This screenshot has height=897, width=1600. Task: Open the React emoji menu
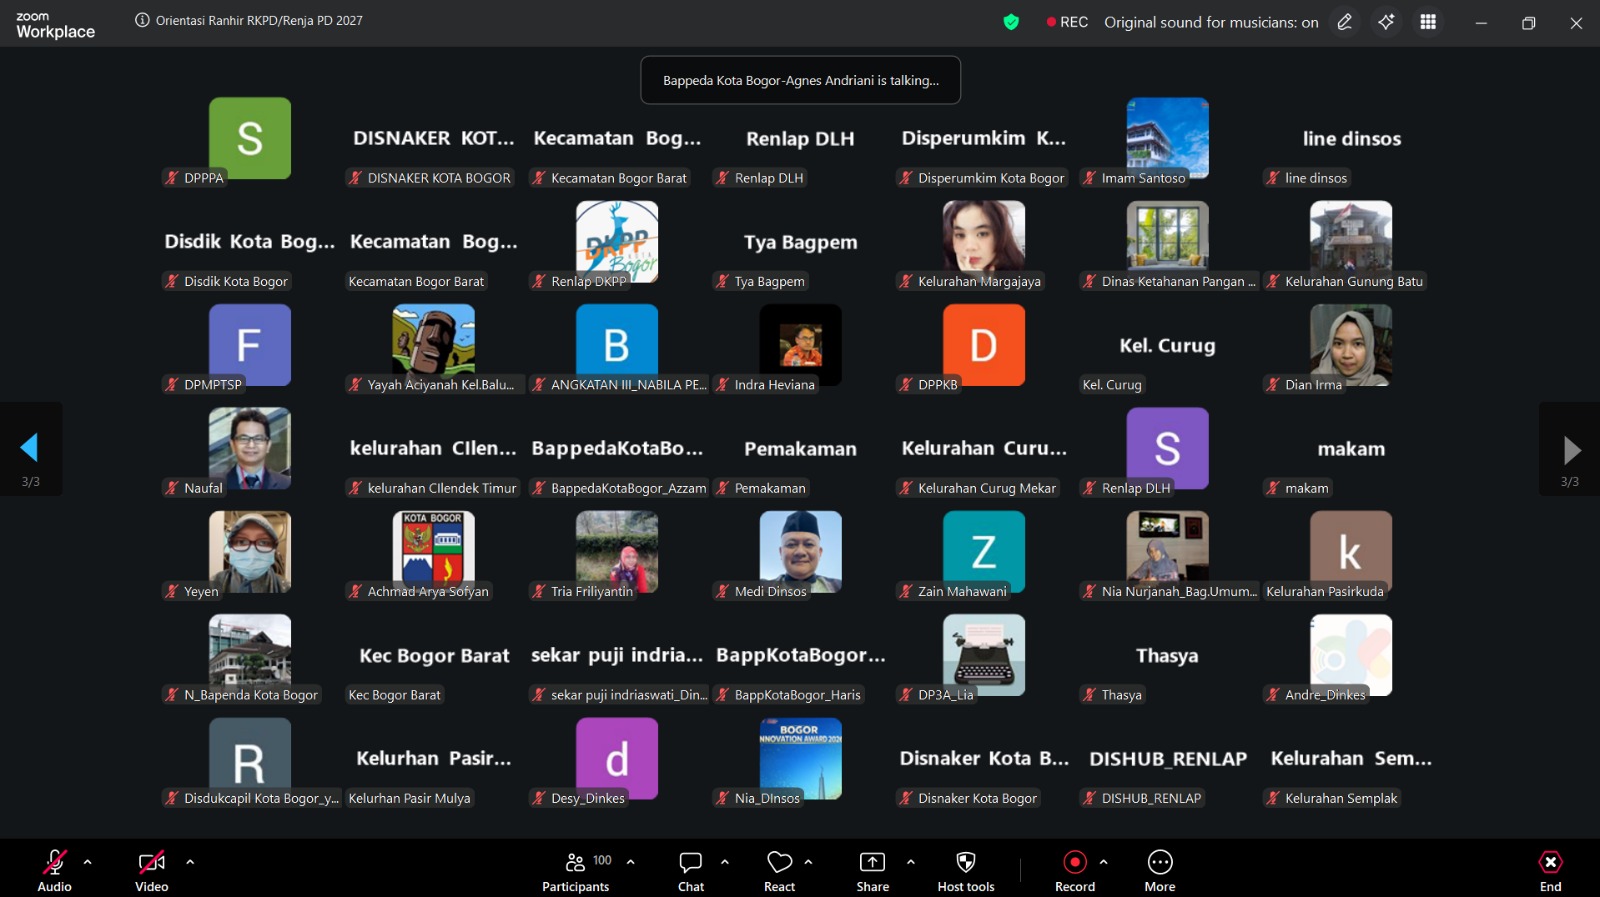[x=779, y=870]
